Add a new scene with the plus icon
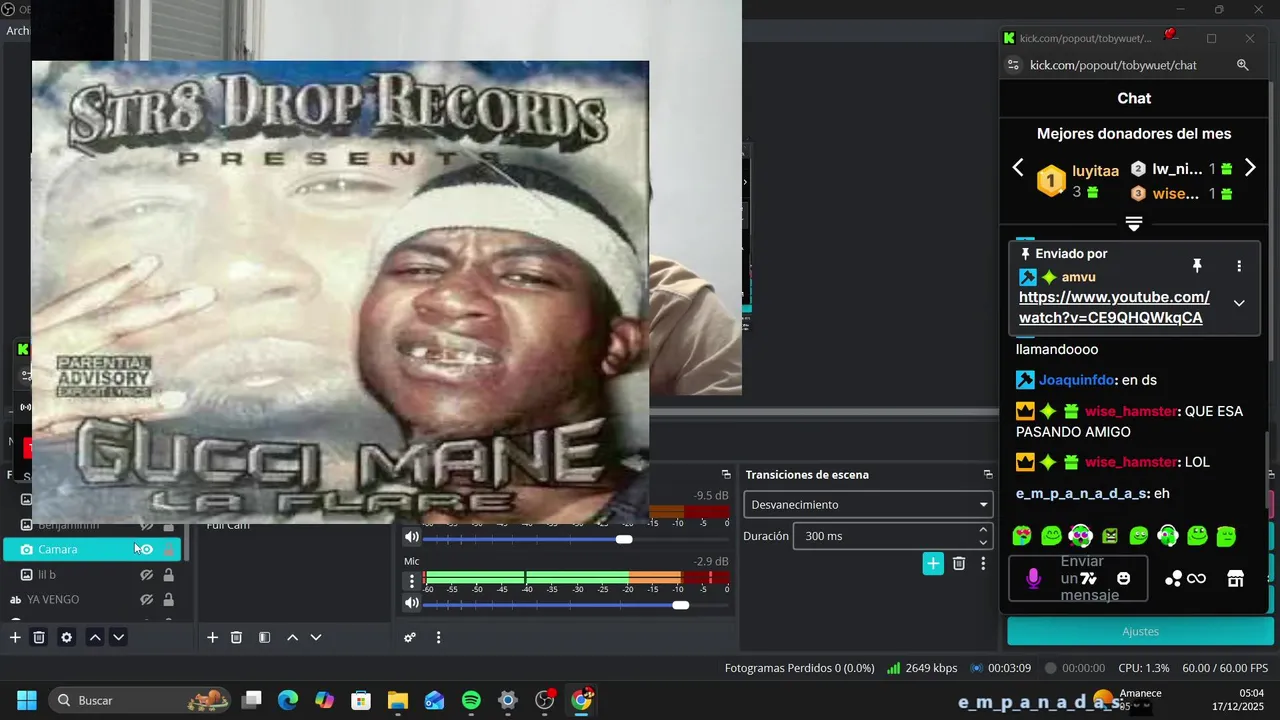Screen dimensions: 1280x720 (x=212, y=637)
